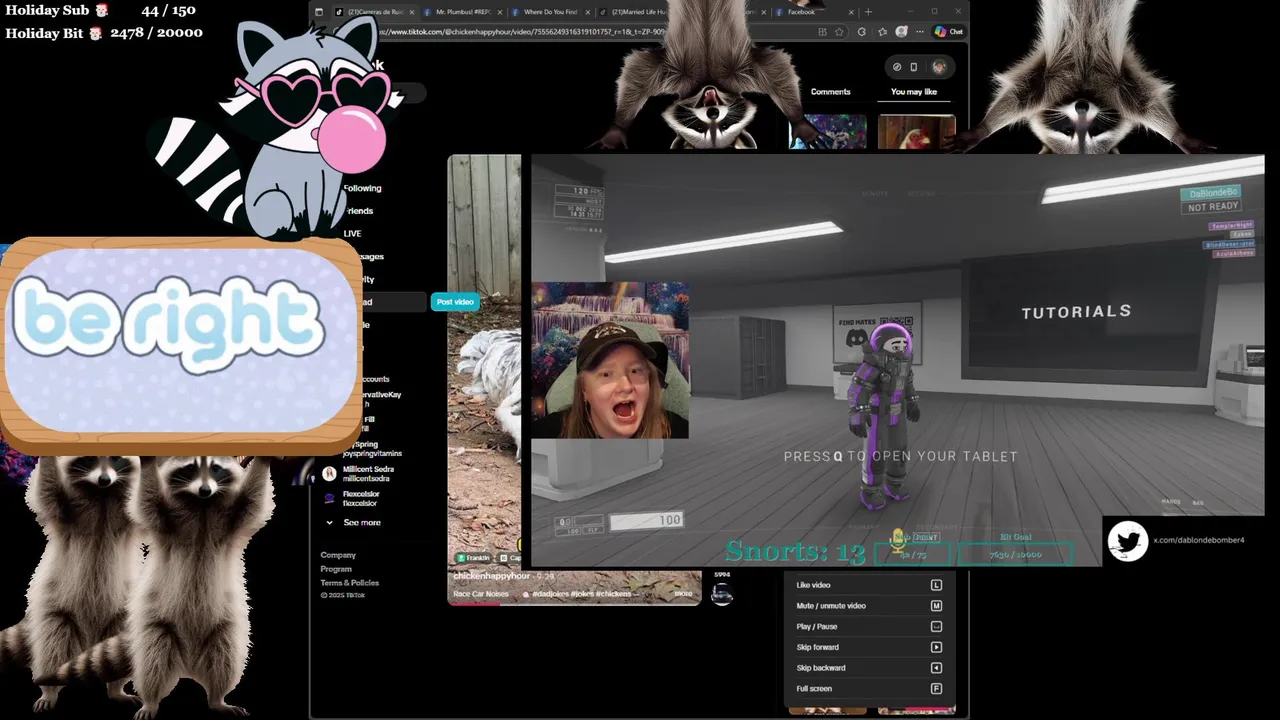The height and width of the screenshot is (720, 1280).
Task: Click the 'Full screen' shortcut text
Action: 814,688
